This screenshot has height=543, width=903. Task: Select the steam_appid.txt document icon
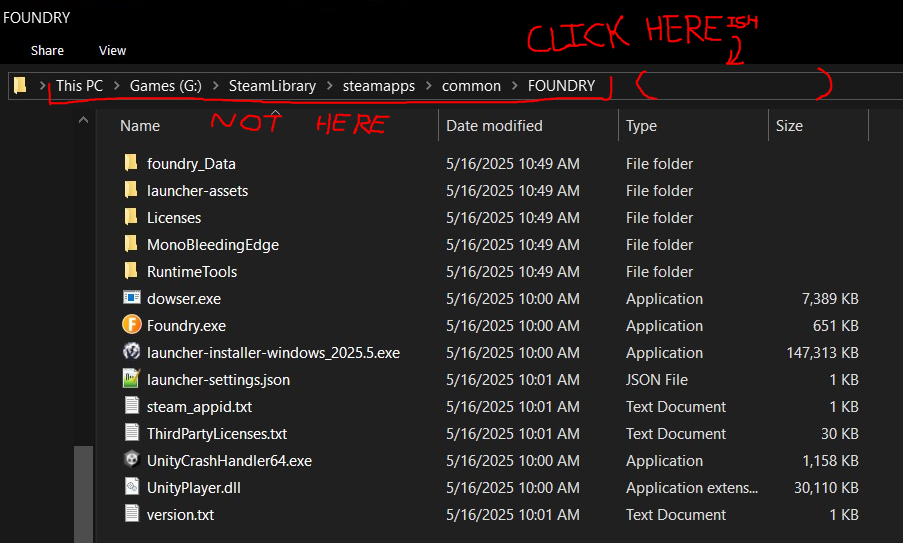[x=132, y=405]
